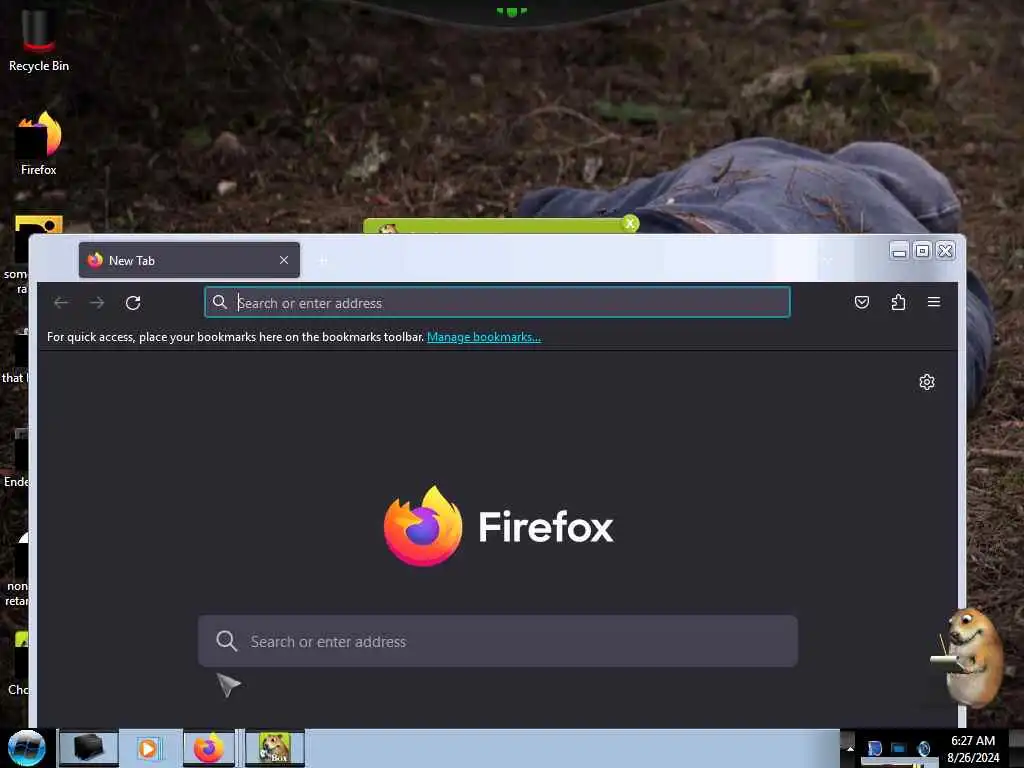Open the Firefox hamburger menu
Viewport: 1024px width, 768px height.
[x=934, y=302]
